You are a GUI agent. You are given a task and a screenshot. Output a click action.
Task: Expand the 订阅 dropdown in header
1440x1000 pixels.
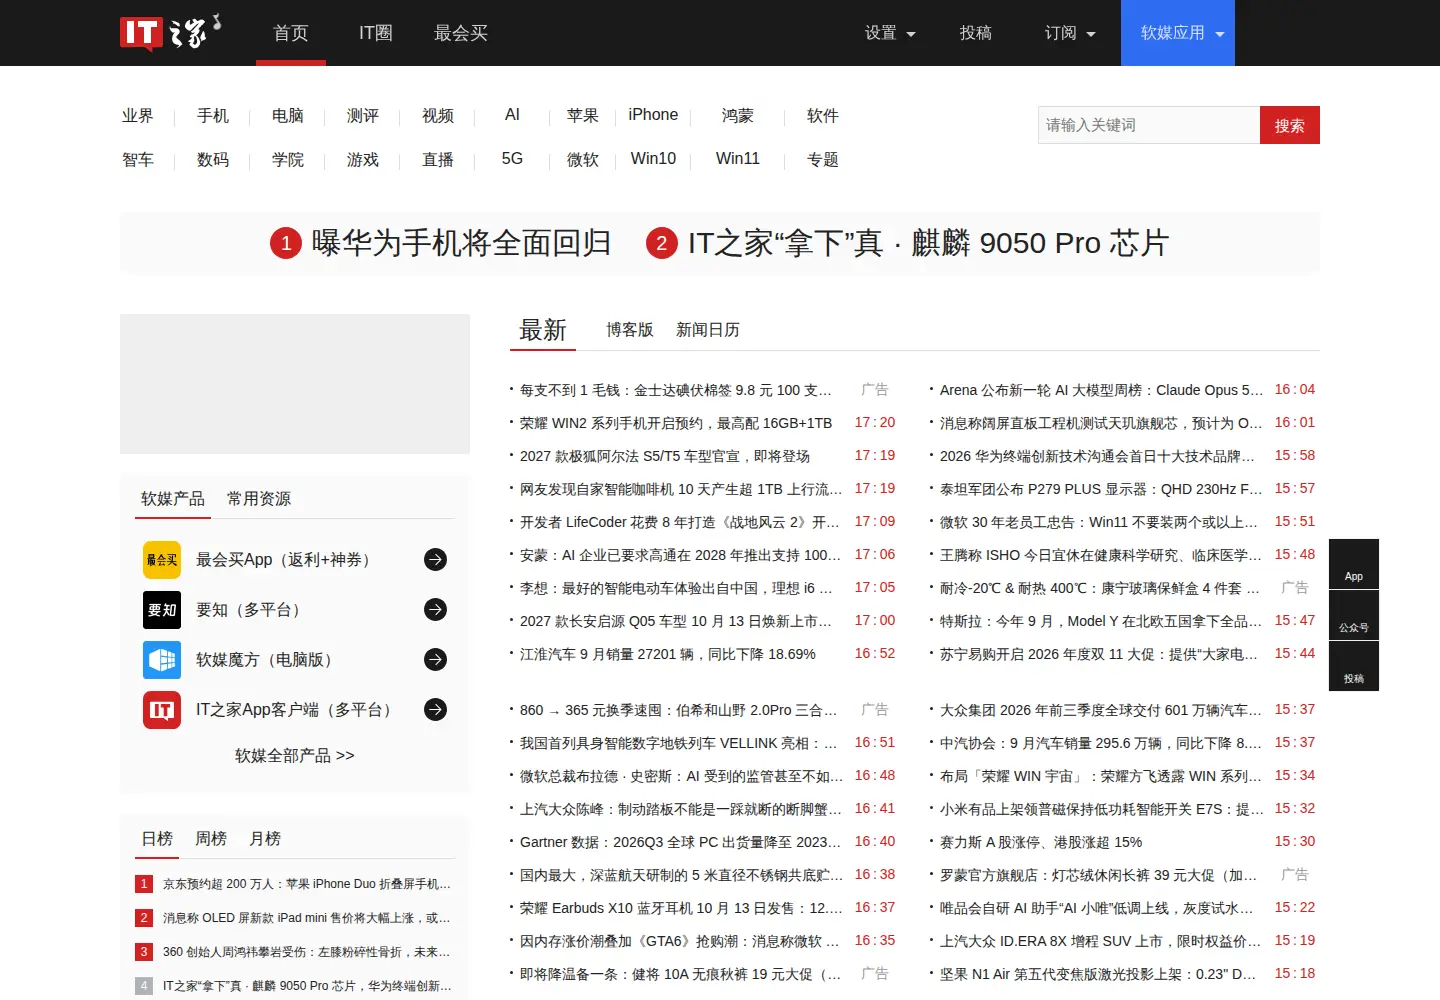pyautogui.click(x=1070, y=33)
